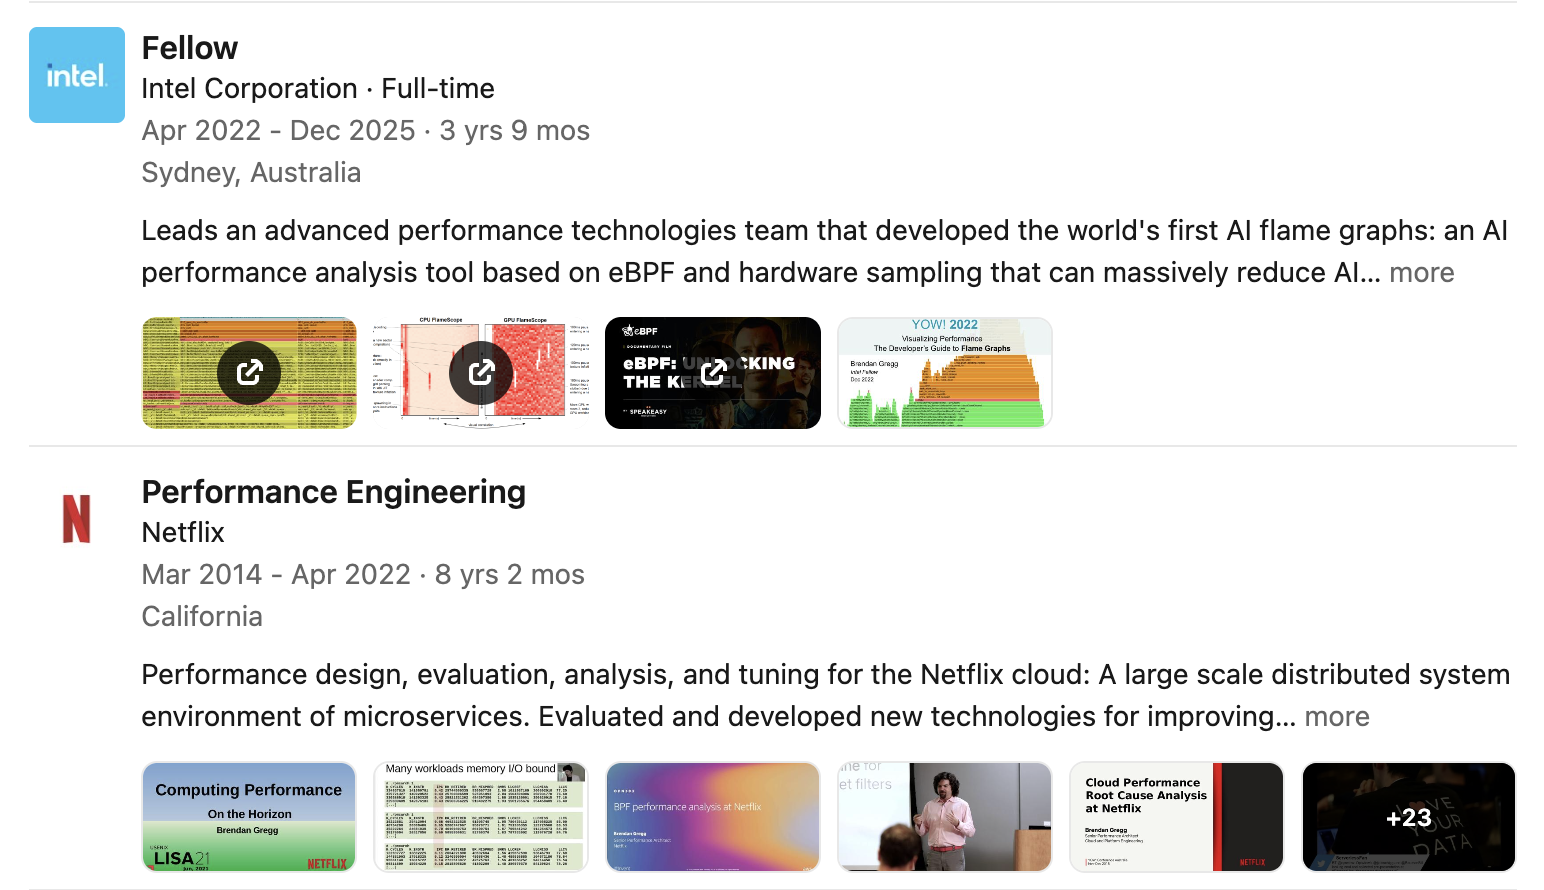The width and height of the screenshot is (1544, 890).
Task: Open external link on CPU FlameScope thumbnail
Action: [481, 373]
